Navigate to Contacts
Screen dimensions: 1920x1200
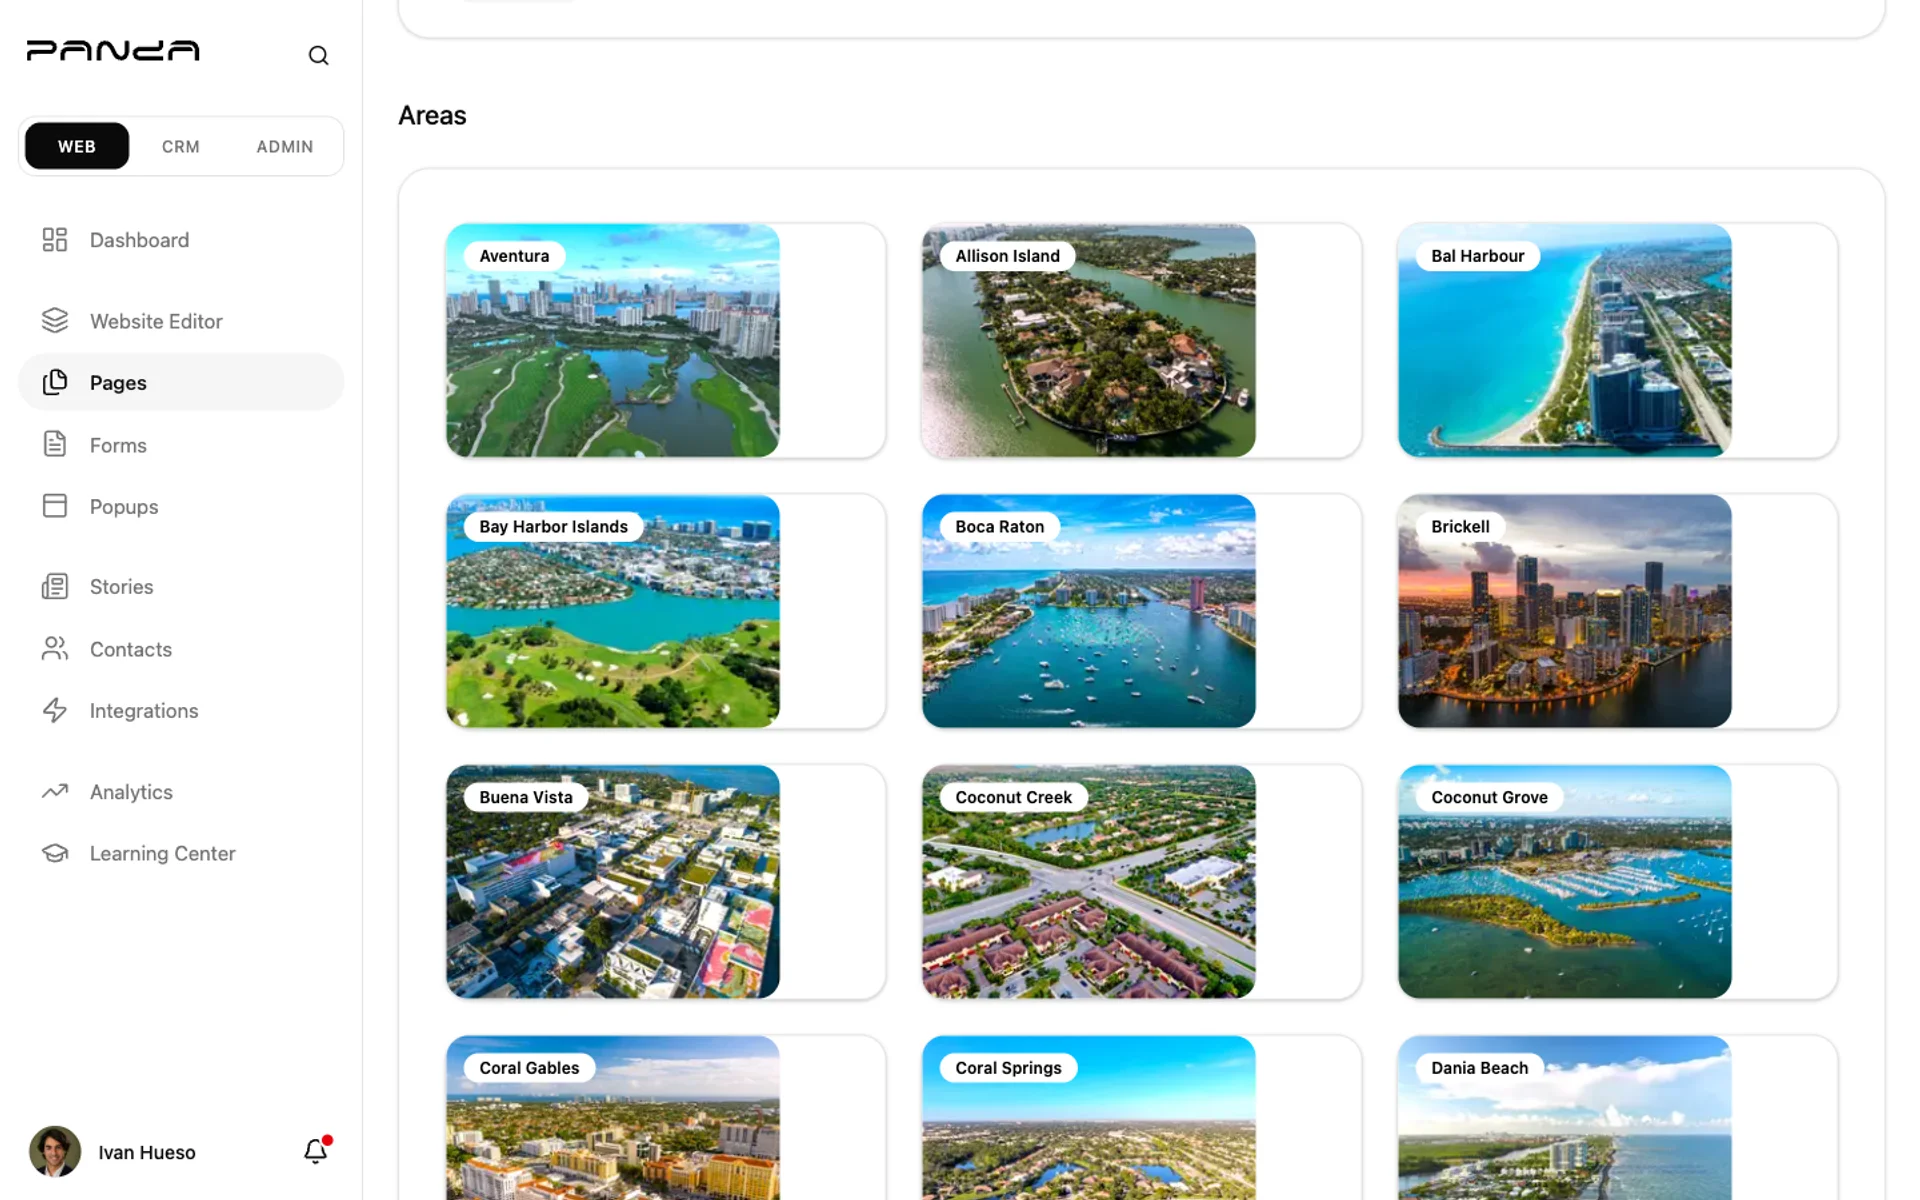(x=181, y=649)
